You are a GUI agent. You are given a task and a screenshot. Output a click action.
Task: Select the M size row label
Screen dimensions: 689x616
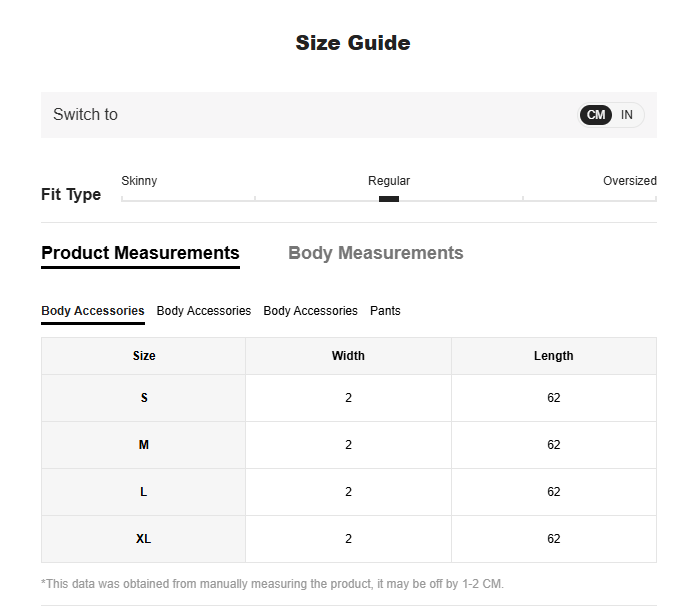pos(144,445)
